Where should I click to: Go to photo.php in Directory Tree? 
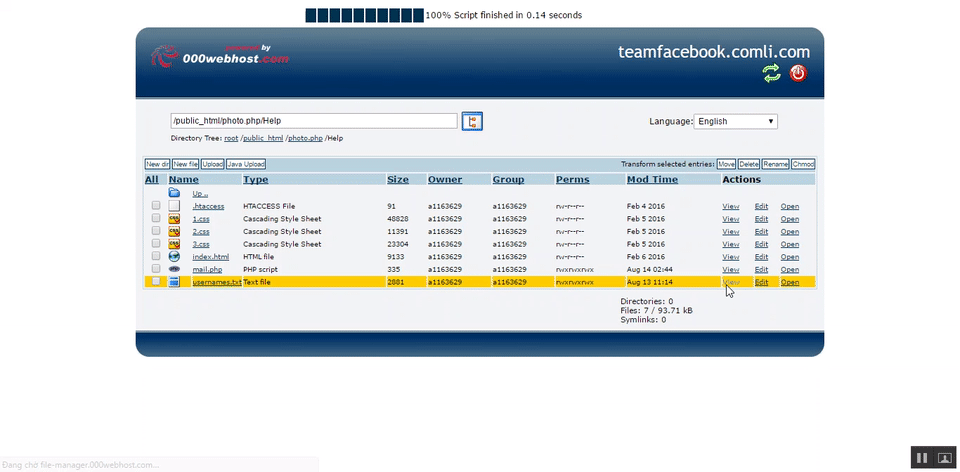coord(306,138)
